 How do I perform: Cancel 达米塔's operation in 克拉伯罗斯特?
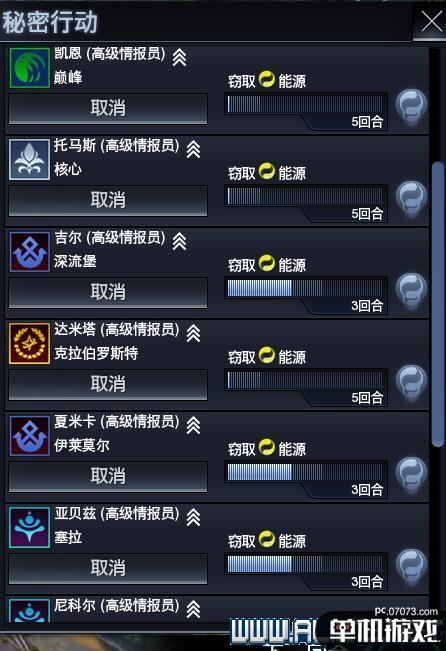(x=108, y=384)
